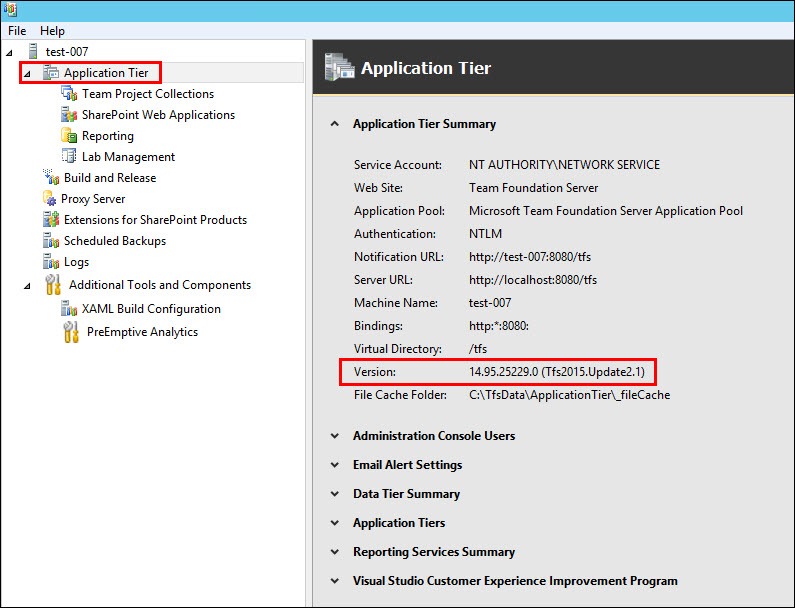Click the Machine Name value test-007
The width and height of the screenshot is (795, 608).
coord(490,303)
